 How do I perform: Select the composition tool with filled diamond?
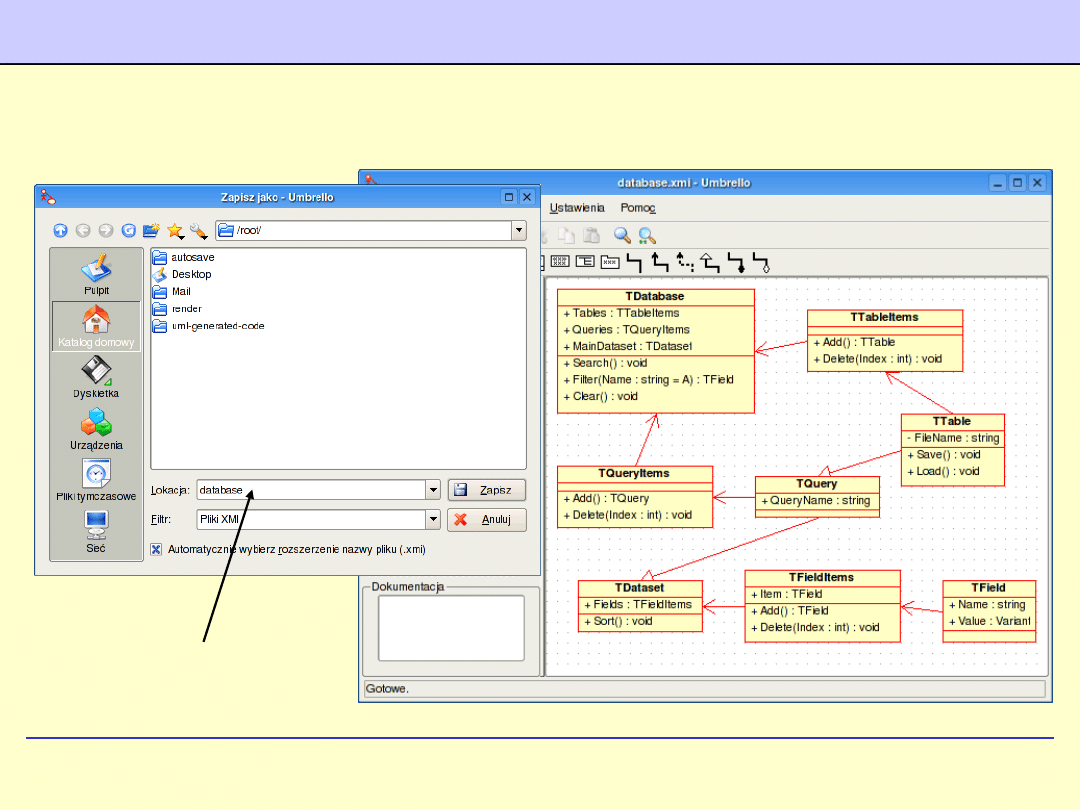pos(737,263)
